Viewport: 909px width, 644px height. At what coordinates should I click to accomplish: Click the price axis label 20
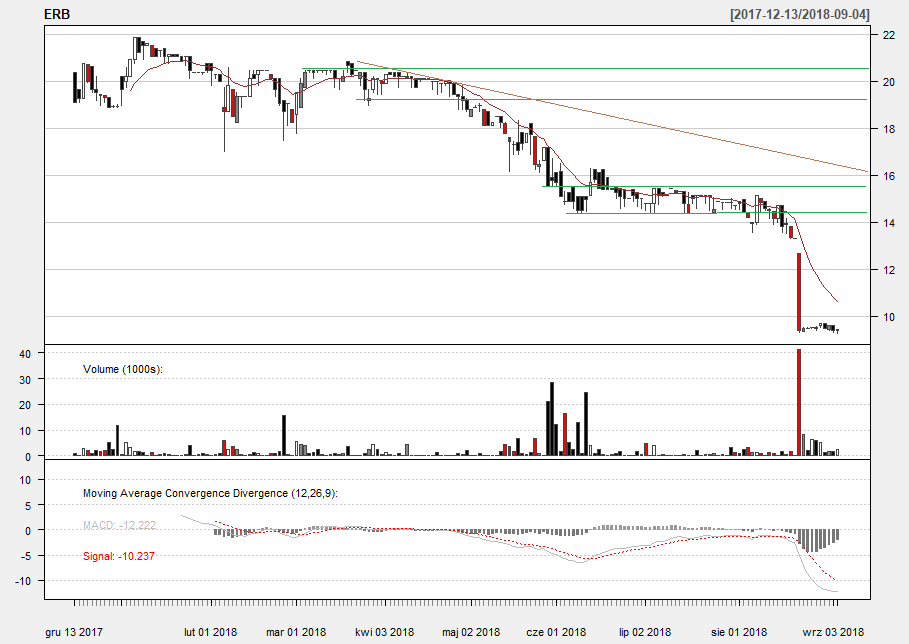[888, 82]
